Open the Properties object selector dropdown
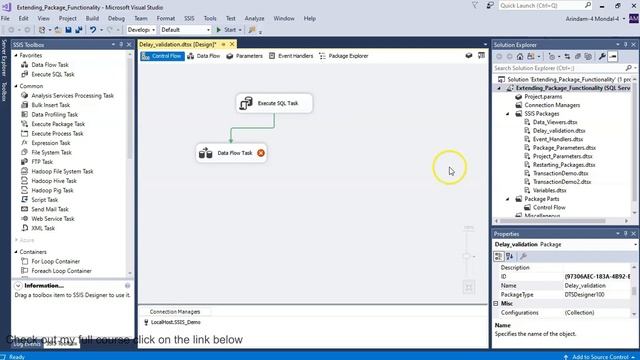Image resolution: width=640 pixels, height=360 pixels. click(636, 244)
